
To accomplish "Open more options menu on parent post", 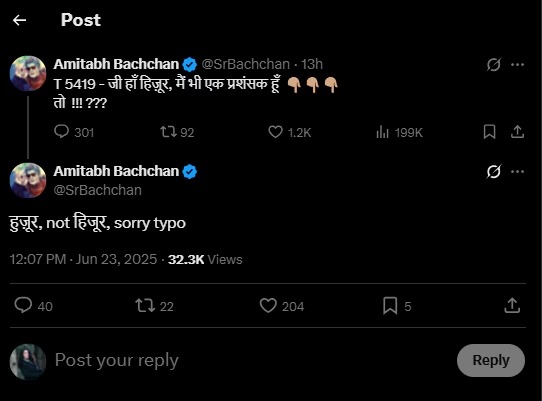I will click(517, 65).
